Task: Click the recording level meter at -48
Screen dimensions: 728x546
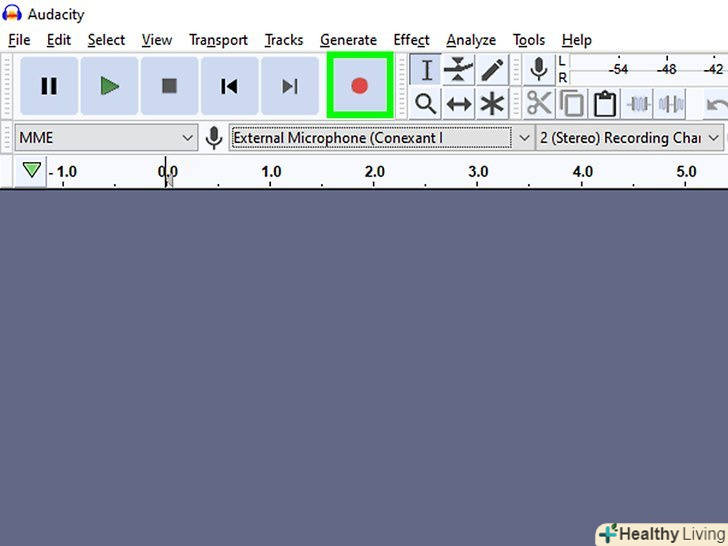Action: 667,69
